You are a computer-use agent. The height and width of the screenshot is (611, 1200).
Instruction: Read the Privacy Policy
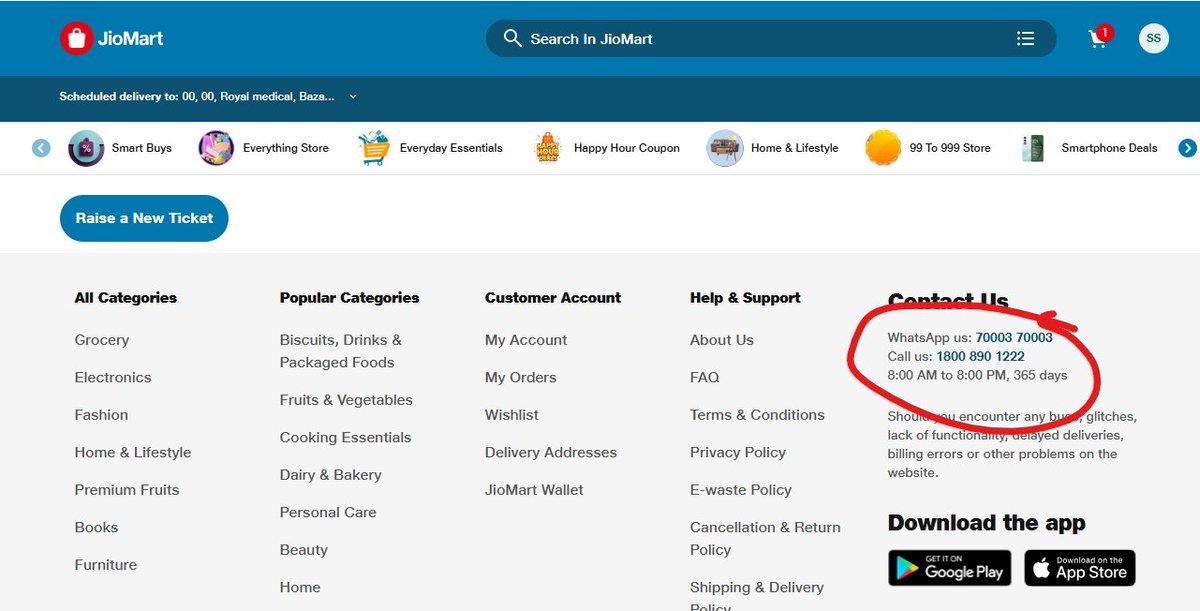(x=738, y=452)
